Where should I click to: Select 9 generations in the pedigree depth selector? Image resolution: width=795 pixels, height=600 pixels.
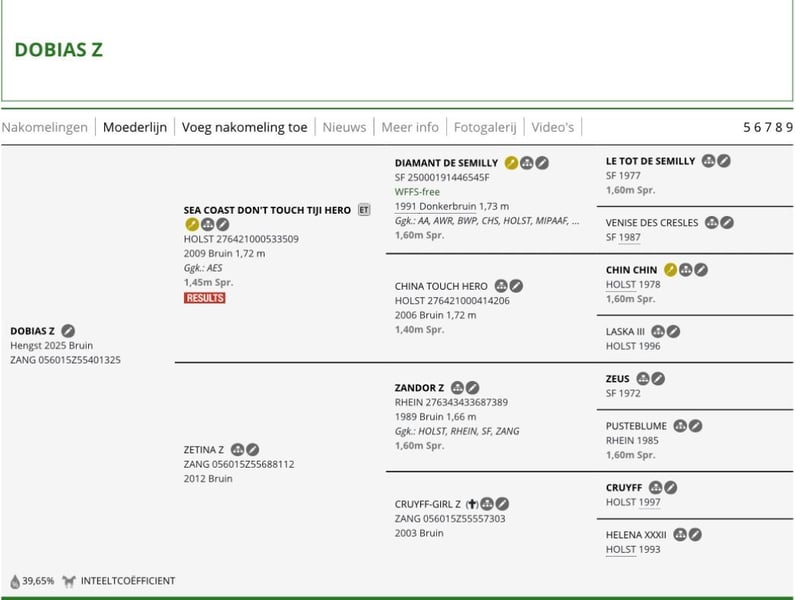789,127
